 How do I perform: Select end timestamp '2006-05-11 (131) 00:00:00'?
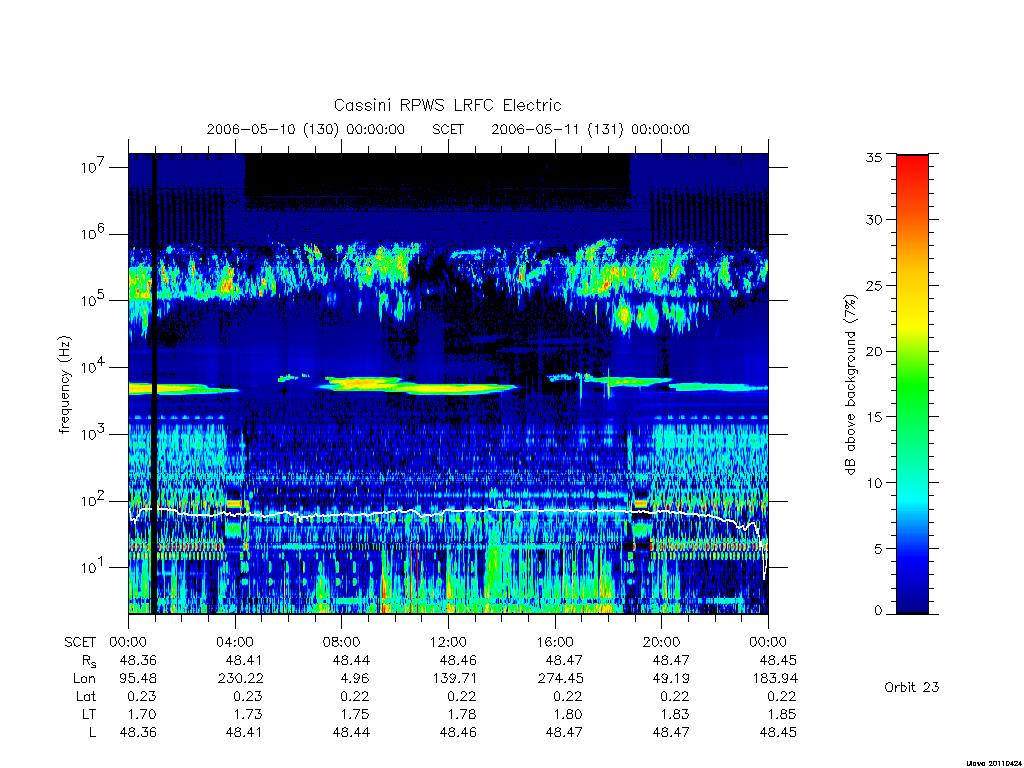(590, 129)
